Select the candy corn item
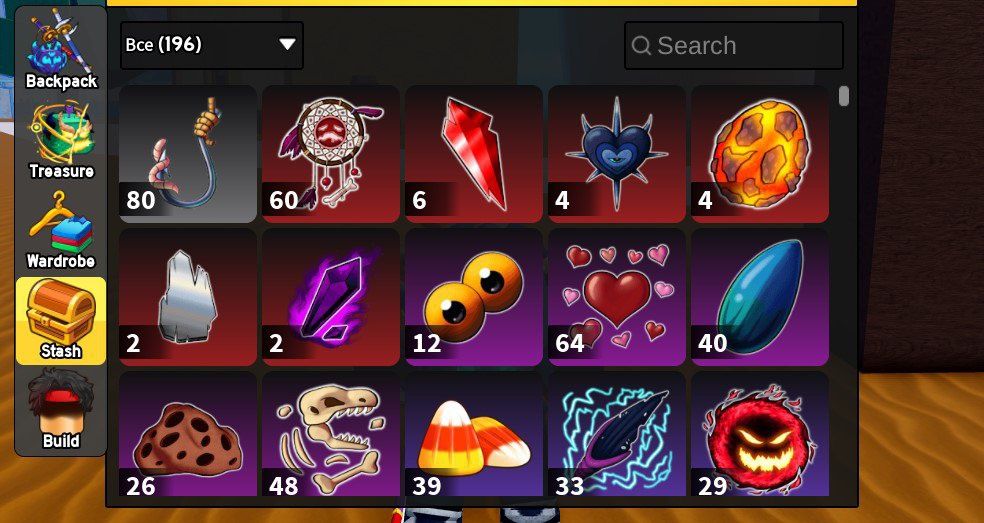The width and height of the screenshot is (984, 523). [474, 434]
